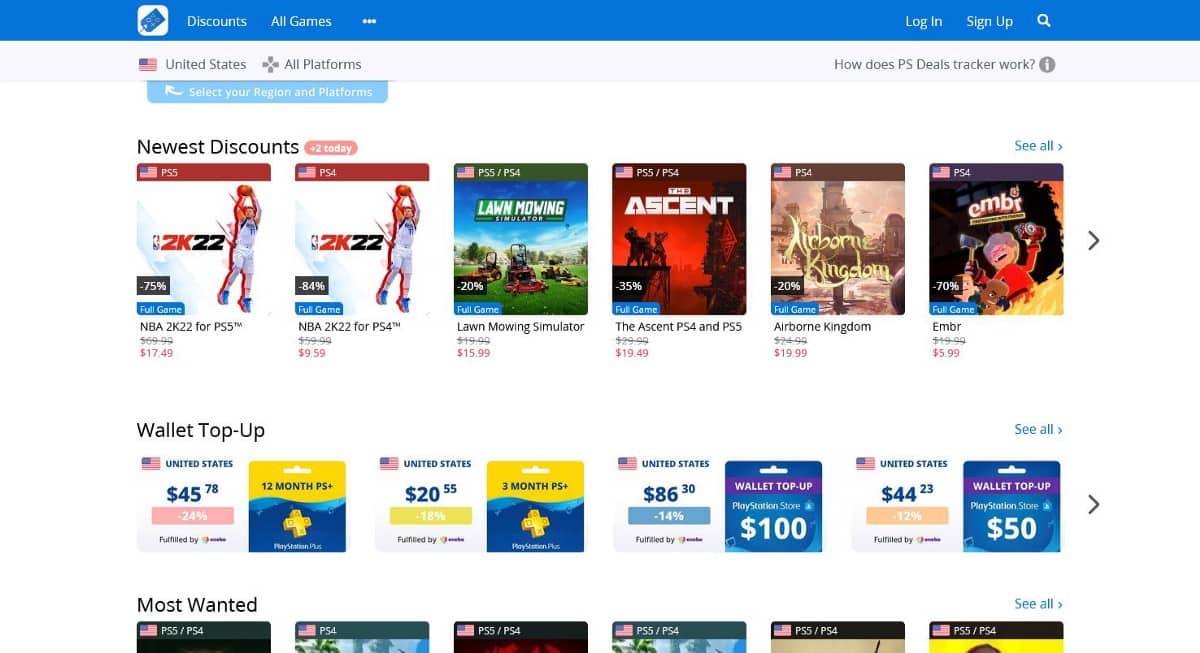Show next Newest Discounts items arrow
The image size is (1200, 653).
pos(1093,240)
